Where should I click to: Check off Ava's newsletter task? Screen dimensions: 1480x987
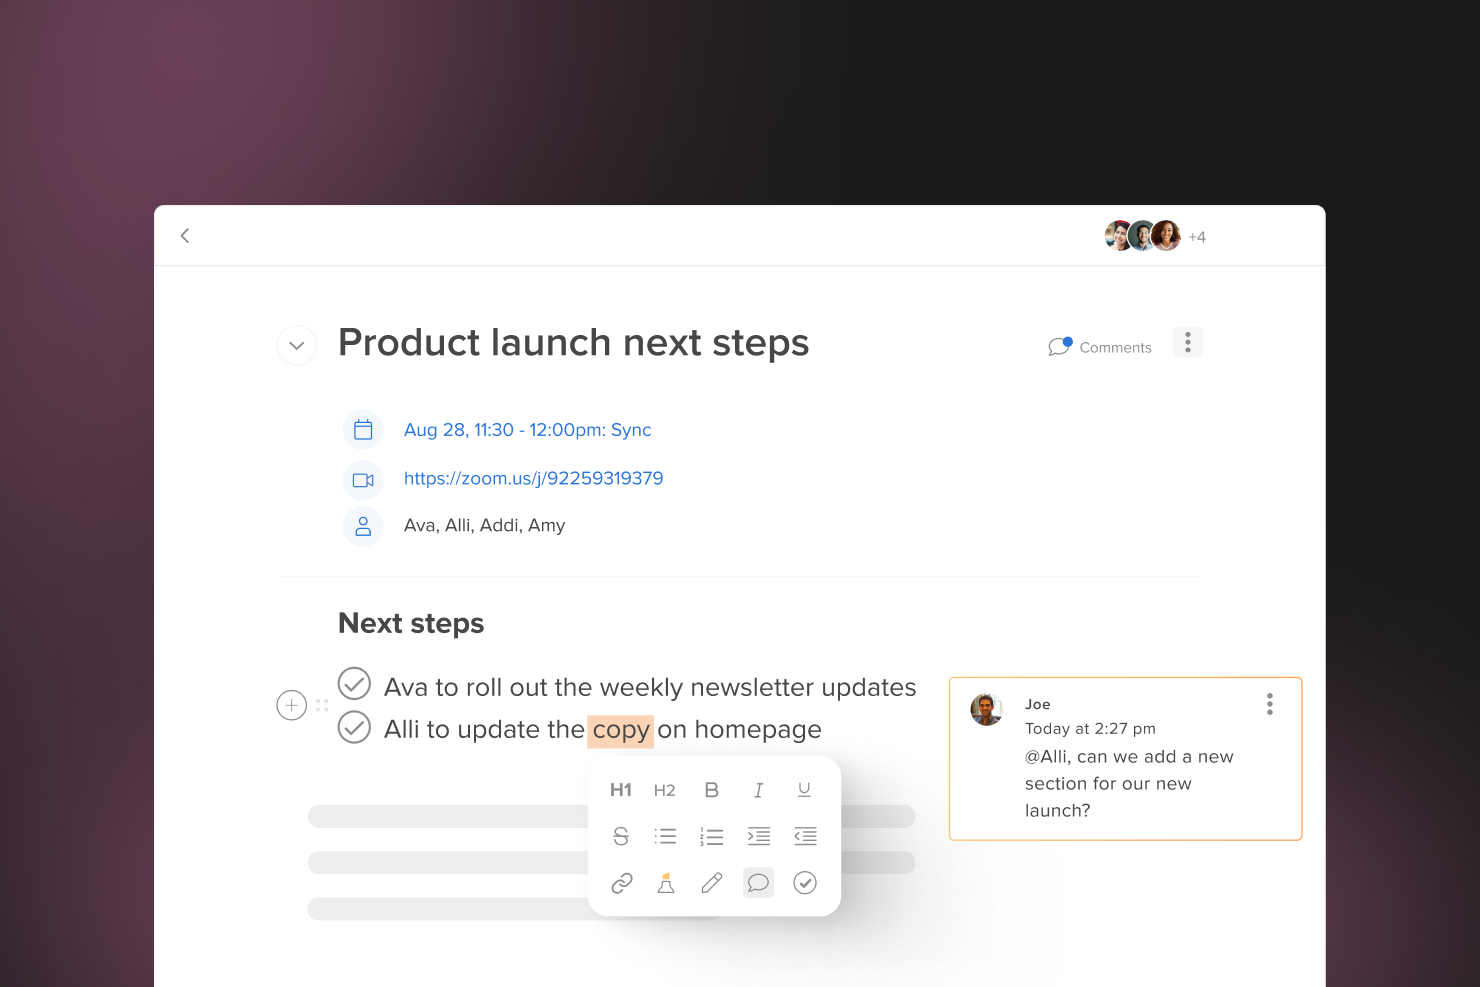[354, 684]
